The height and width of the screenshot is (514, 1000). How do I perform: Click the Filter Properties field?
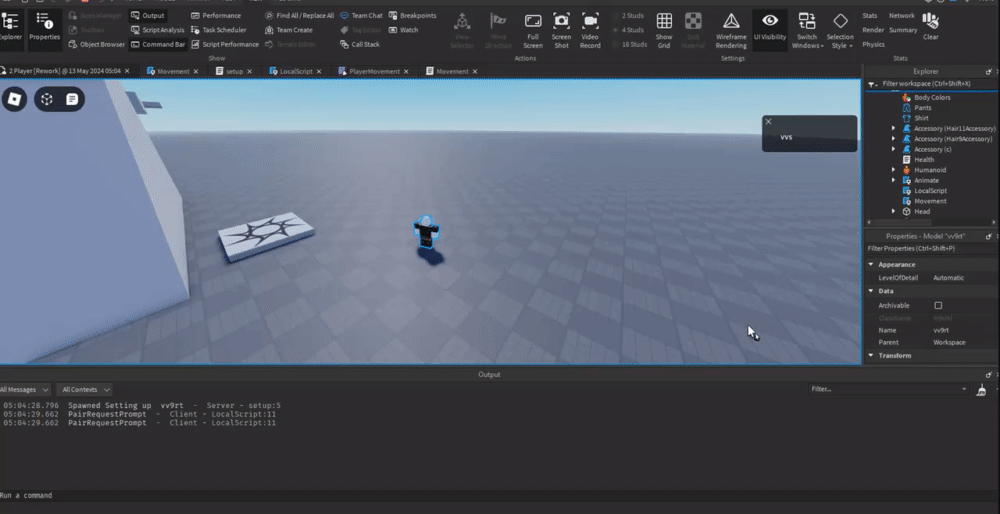pyautogui.click(x=931, y=248)
